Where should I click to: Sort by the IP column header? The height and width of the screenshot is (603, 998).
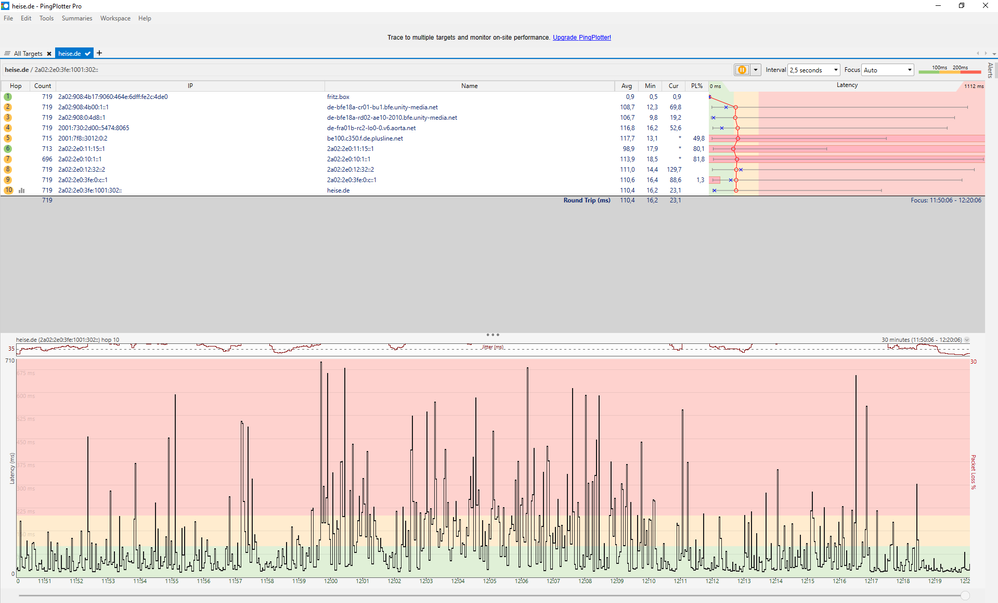pos(190,86)
